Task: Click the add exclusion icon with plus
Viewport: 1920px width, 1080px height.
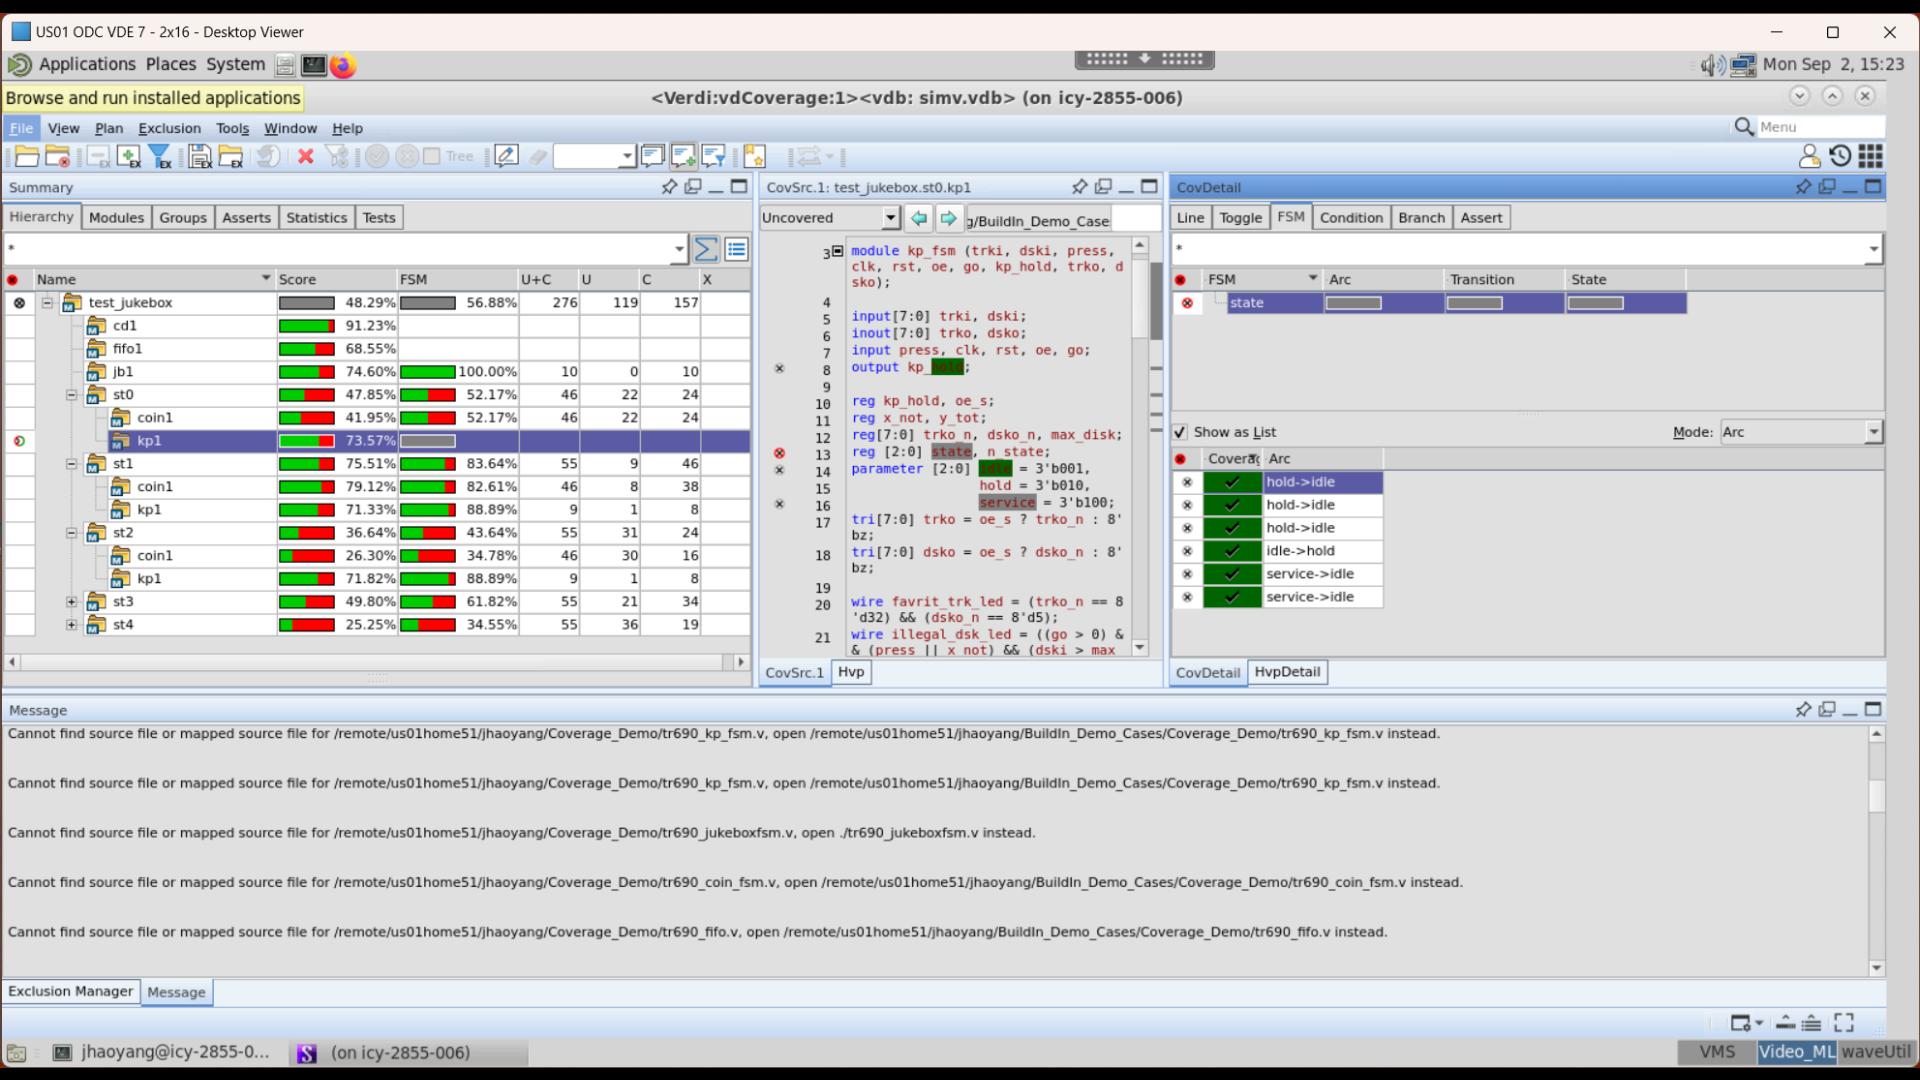Action: [129, 157]
